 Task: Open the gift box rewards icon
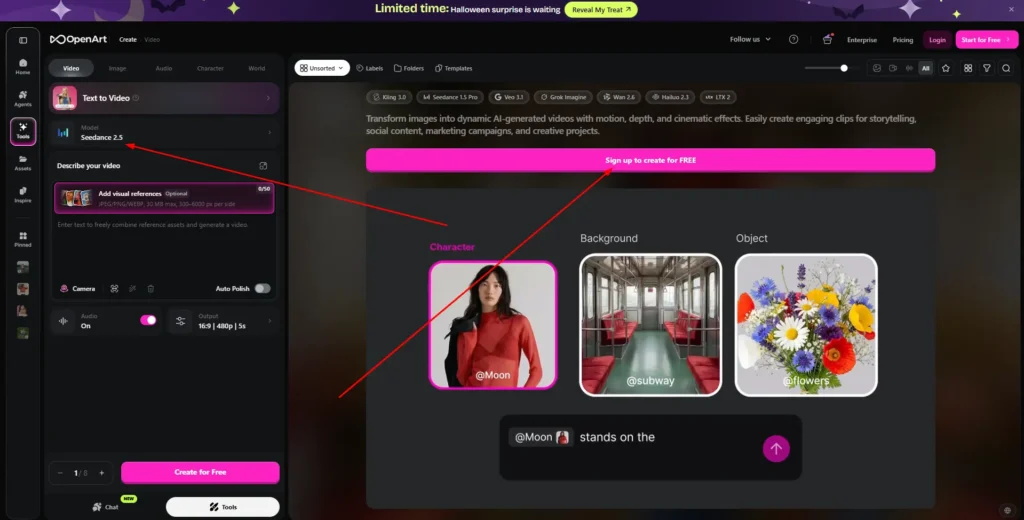[827, 39]
